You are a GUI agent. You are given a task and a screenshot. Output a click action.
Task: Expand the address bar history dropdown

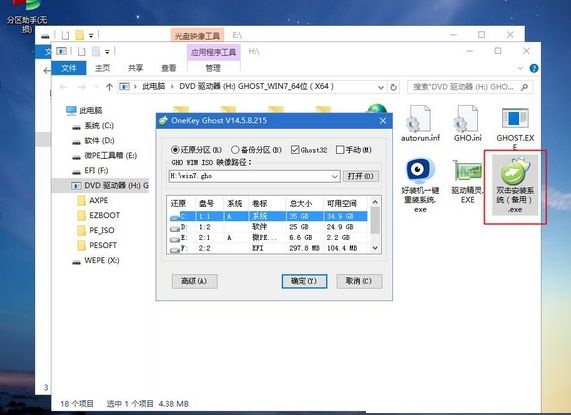point(381,87)
